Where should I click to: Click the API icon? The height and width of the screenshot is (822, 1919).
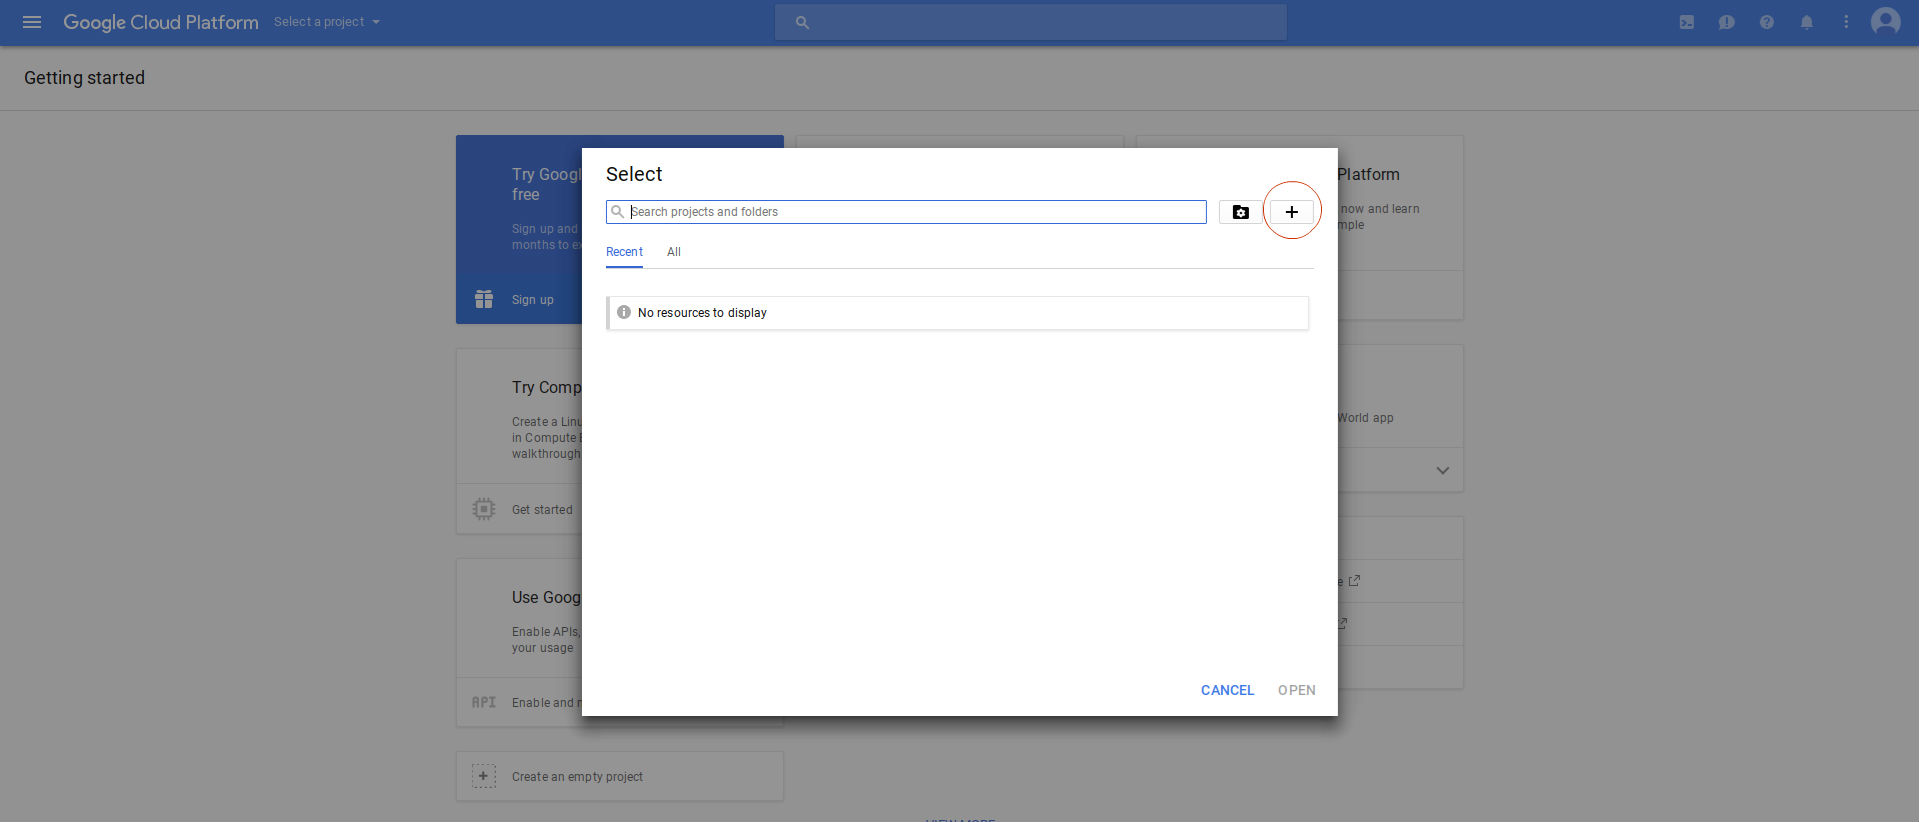click(x=484, y=702)
